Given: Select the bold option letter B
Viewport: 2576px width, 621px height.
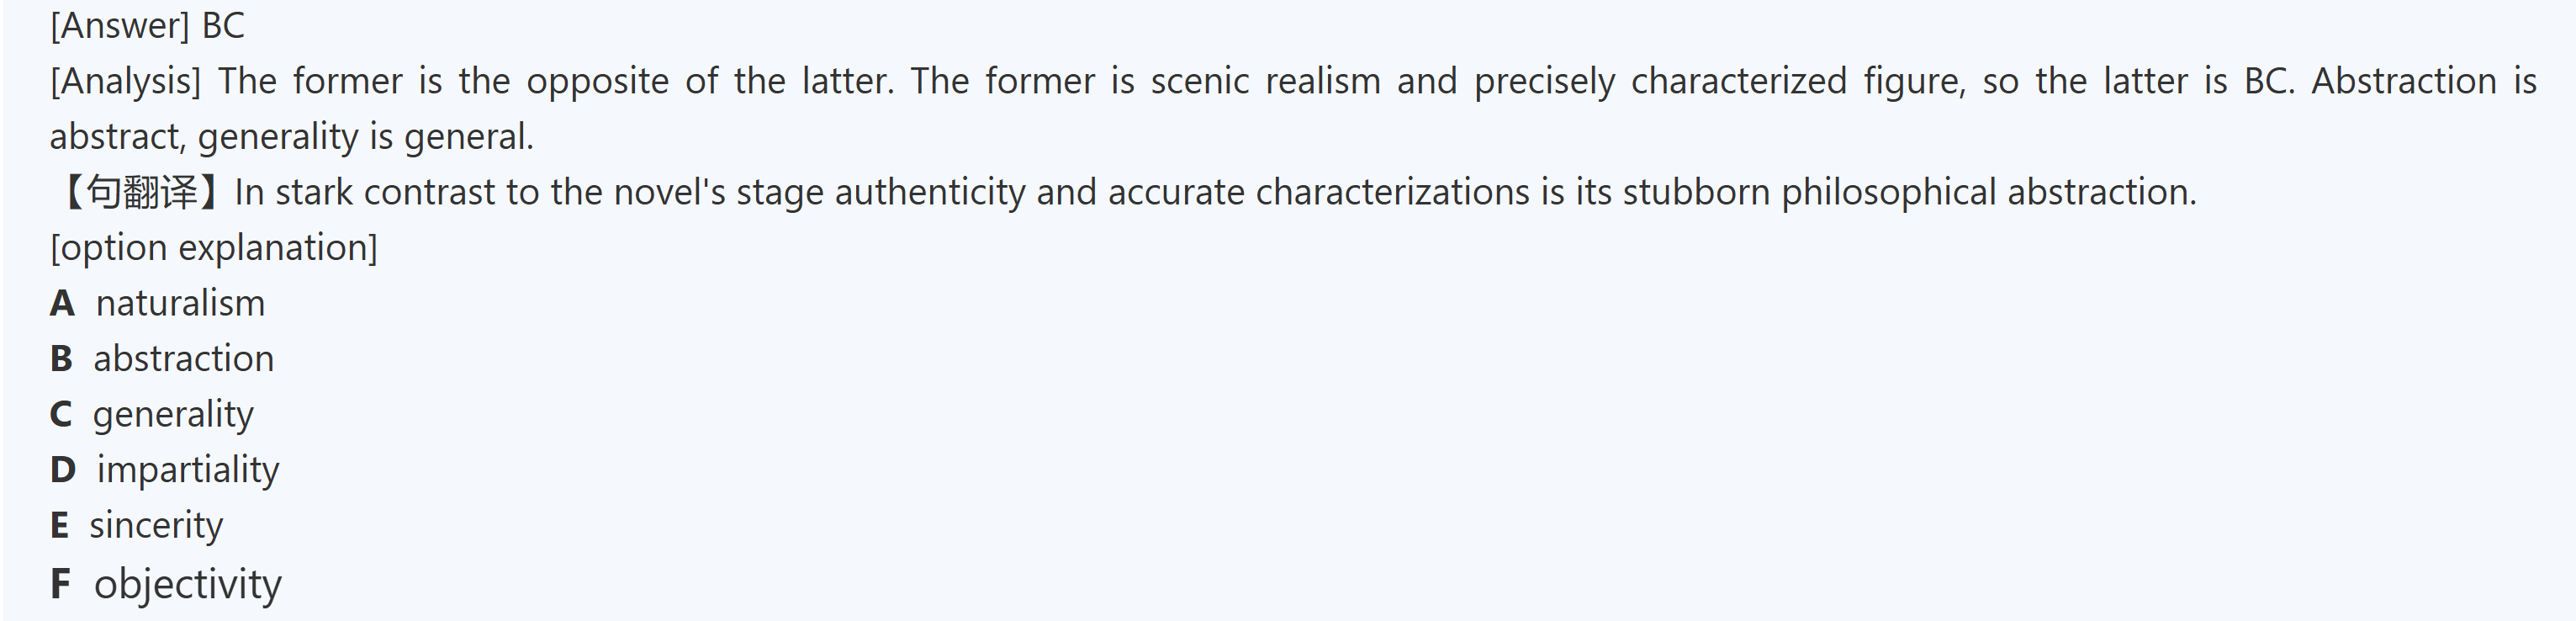Looking at the screenshot, I should coord(61,359).
